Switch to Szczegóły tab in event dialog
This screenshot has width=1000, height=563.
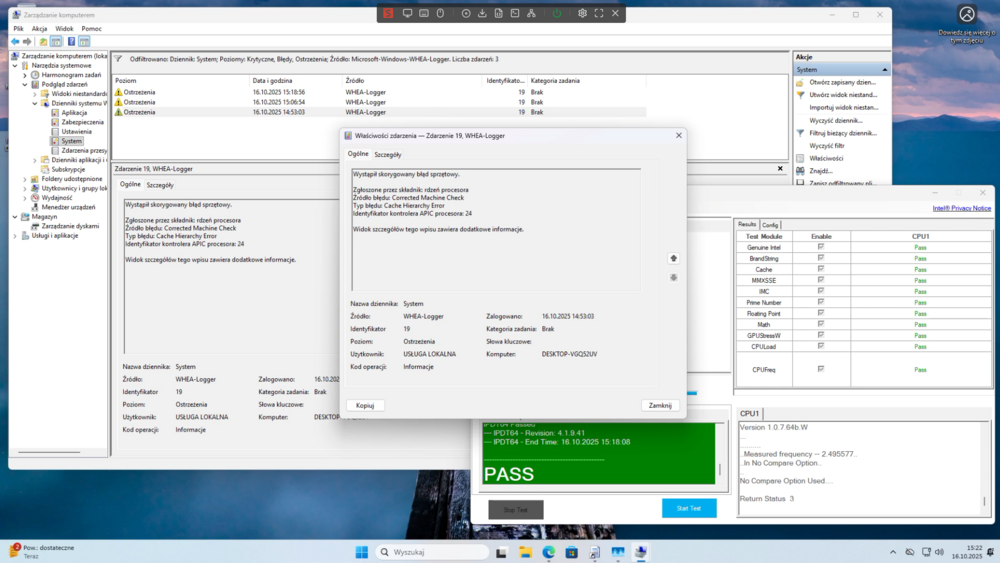(x=388, y=154)
